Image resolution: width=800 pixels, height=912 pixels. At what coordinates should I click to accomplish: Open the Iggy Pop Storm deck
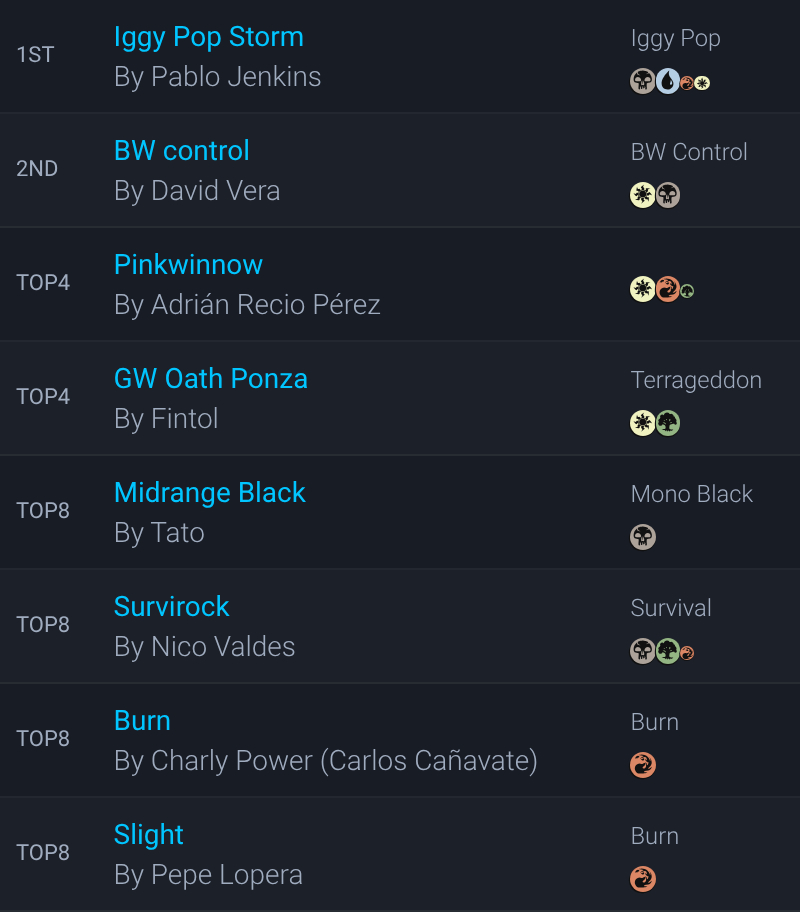208,37
